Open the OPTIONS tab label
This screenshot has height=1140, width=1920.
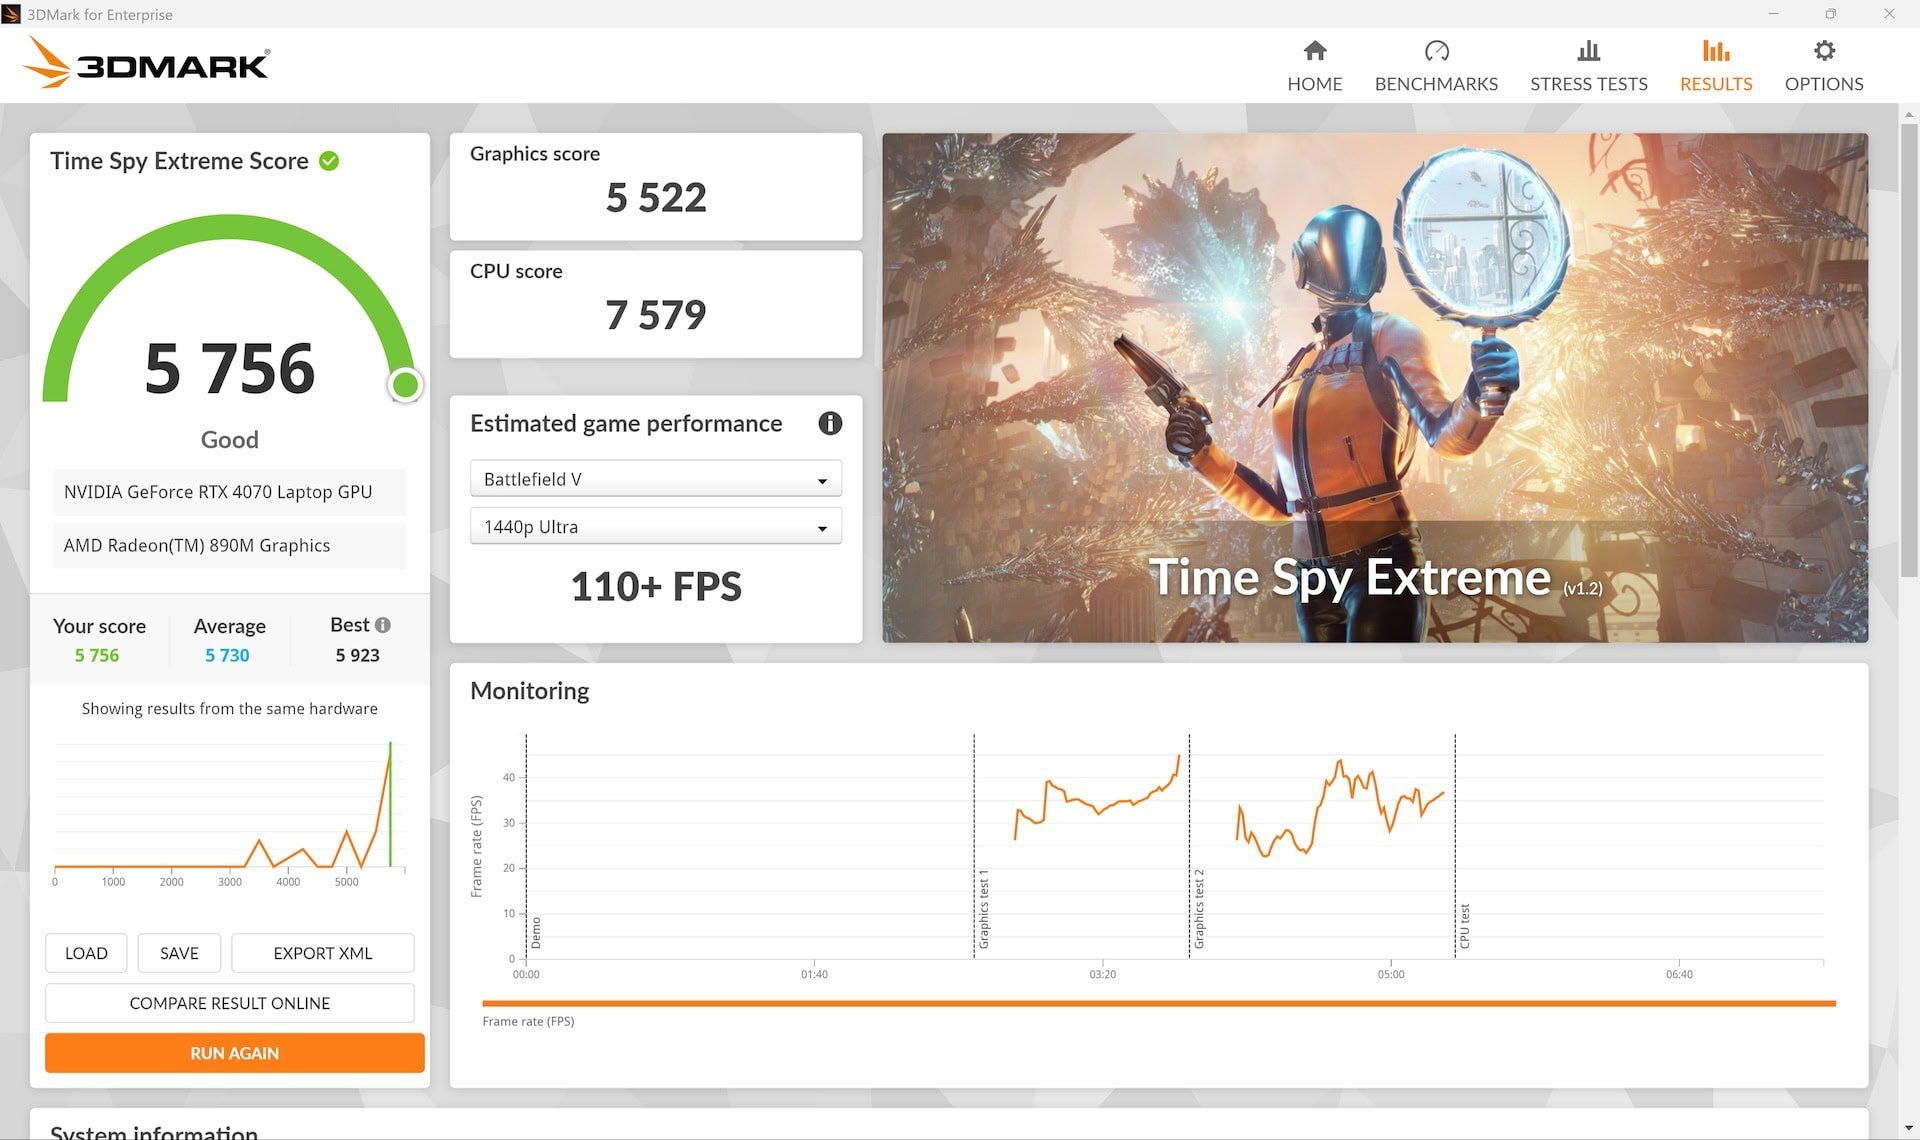[1824, 84]
